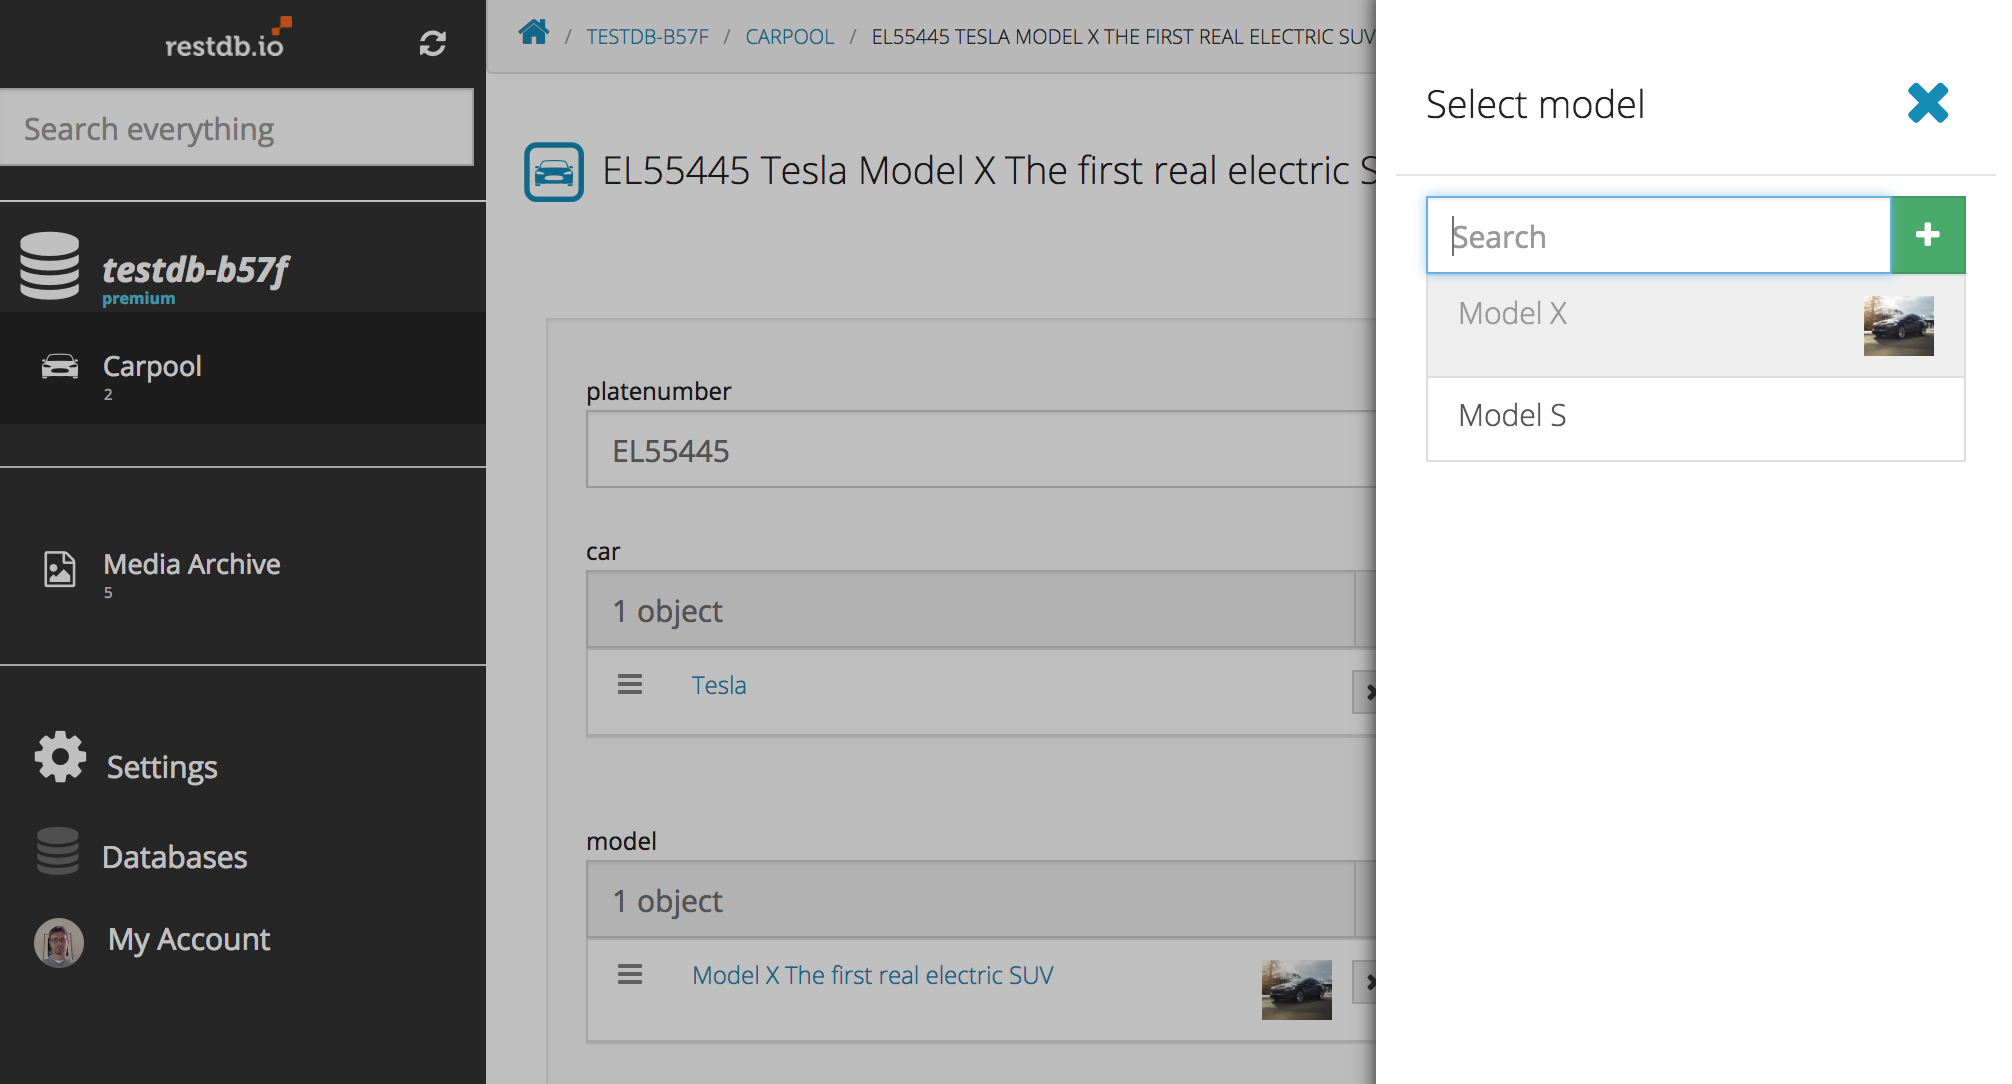Click the Media Archive image icon
The width and height of the screenshot is (2012, 1084).
click(60, 568)
